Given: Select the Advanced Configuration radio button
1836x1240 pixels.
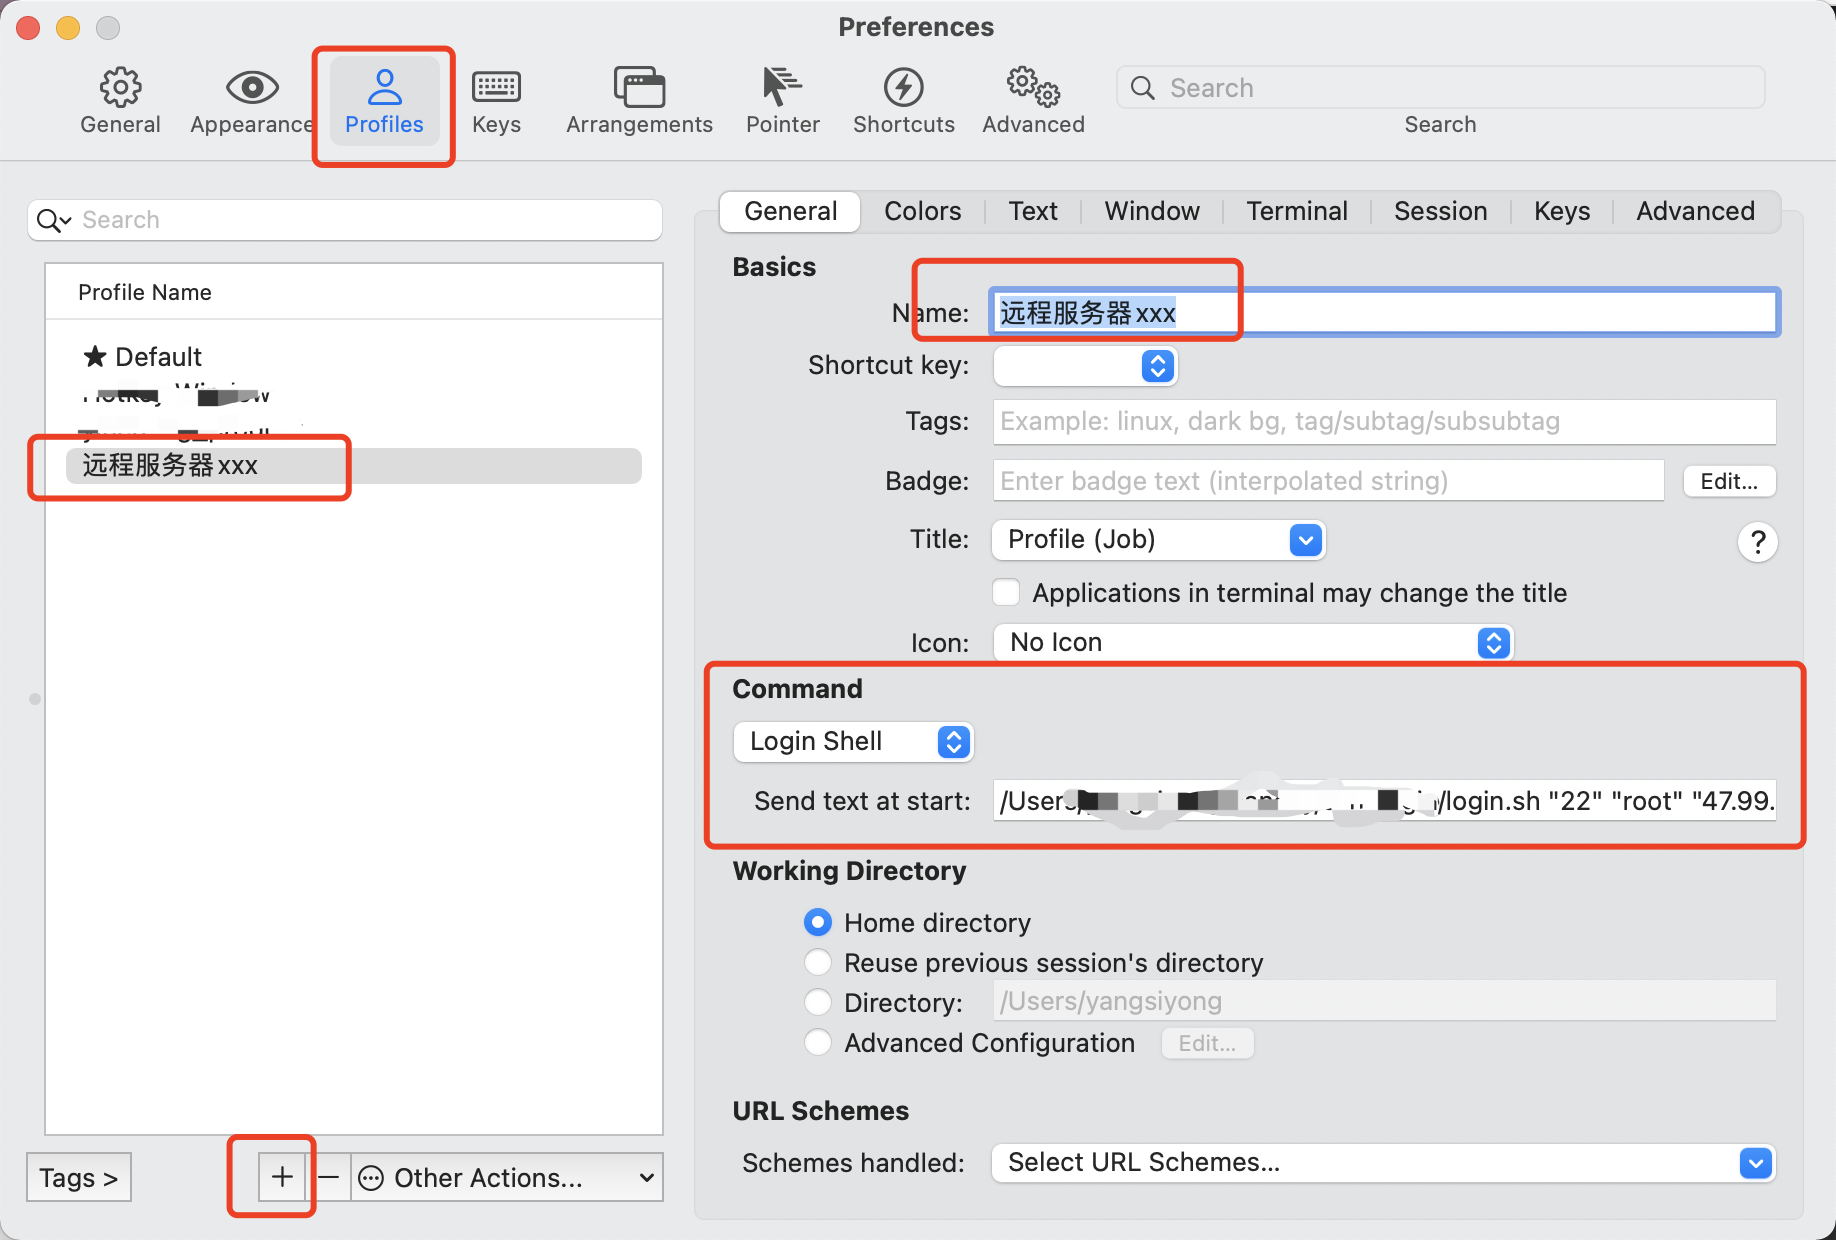Looking at the screenshot, I should (818, 1042).
